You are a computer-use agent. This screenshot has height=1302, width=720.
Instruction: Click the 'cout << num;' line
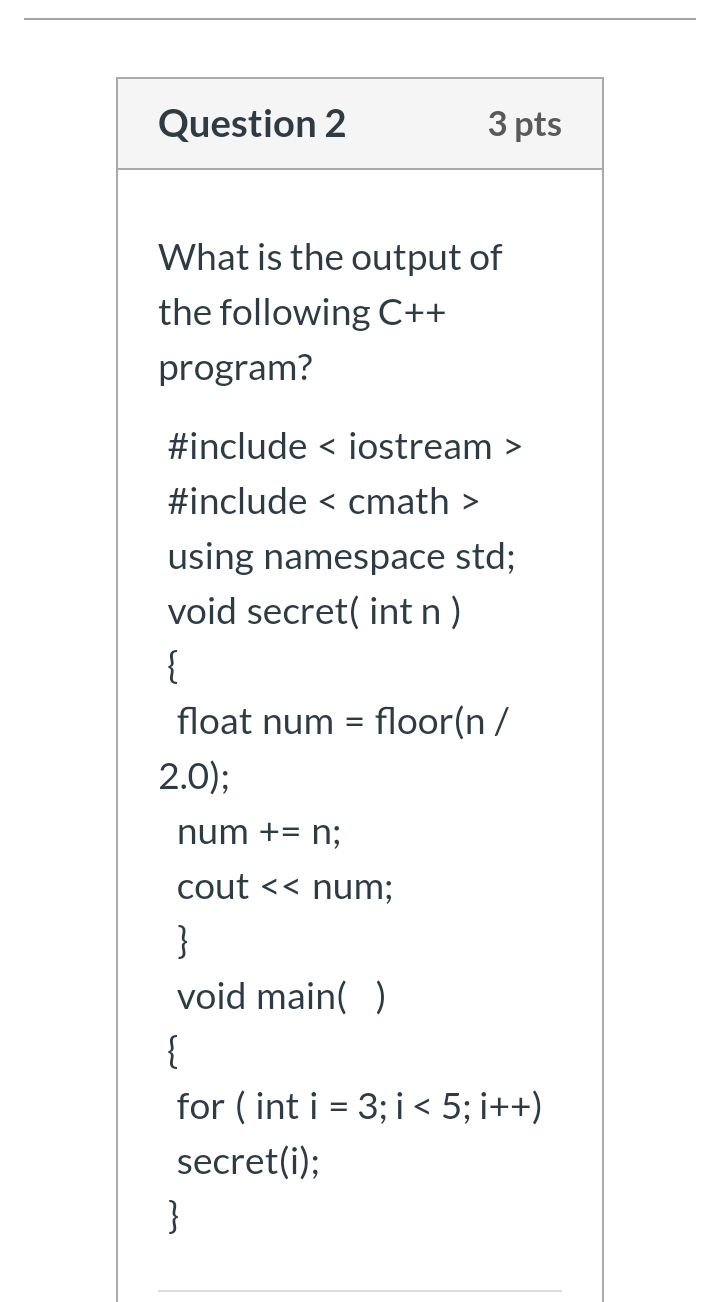[x=285, y=886]
